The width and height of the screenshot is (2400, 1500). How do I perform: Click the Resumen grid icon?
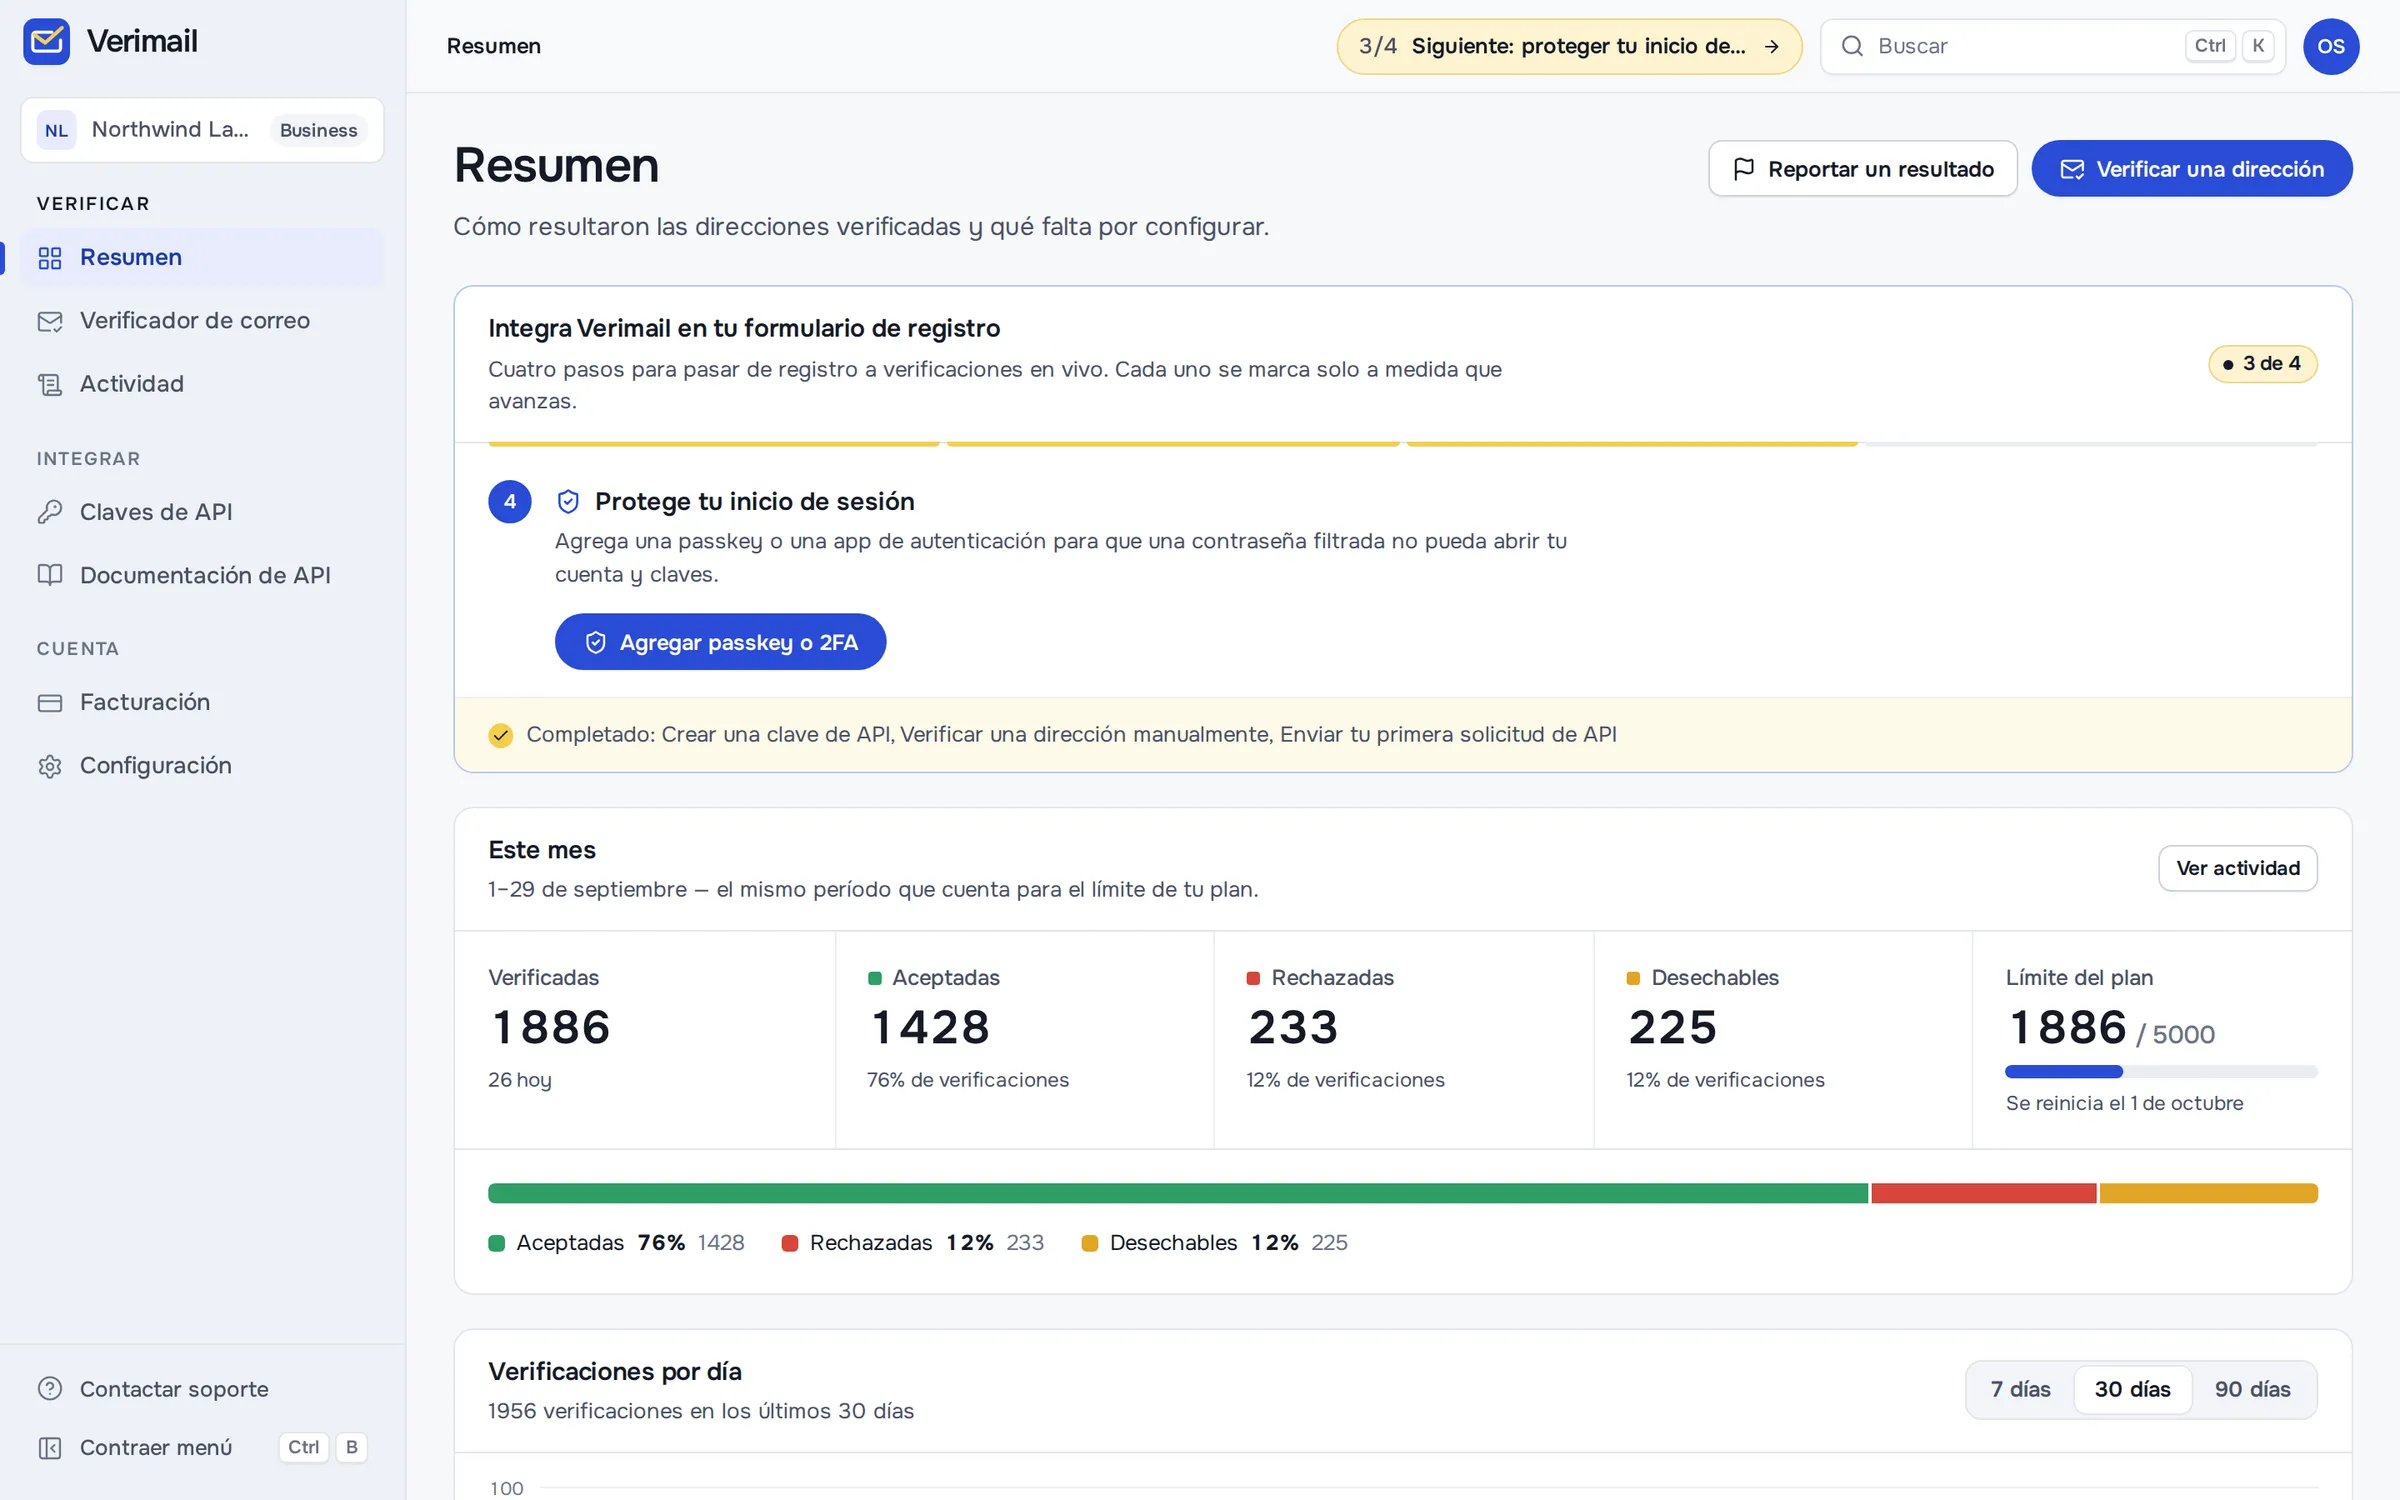[x=50, y=258]
